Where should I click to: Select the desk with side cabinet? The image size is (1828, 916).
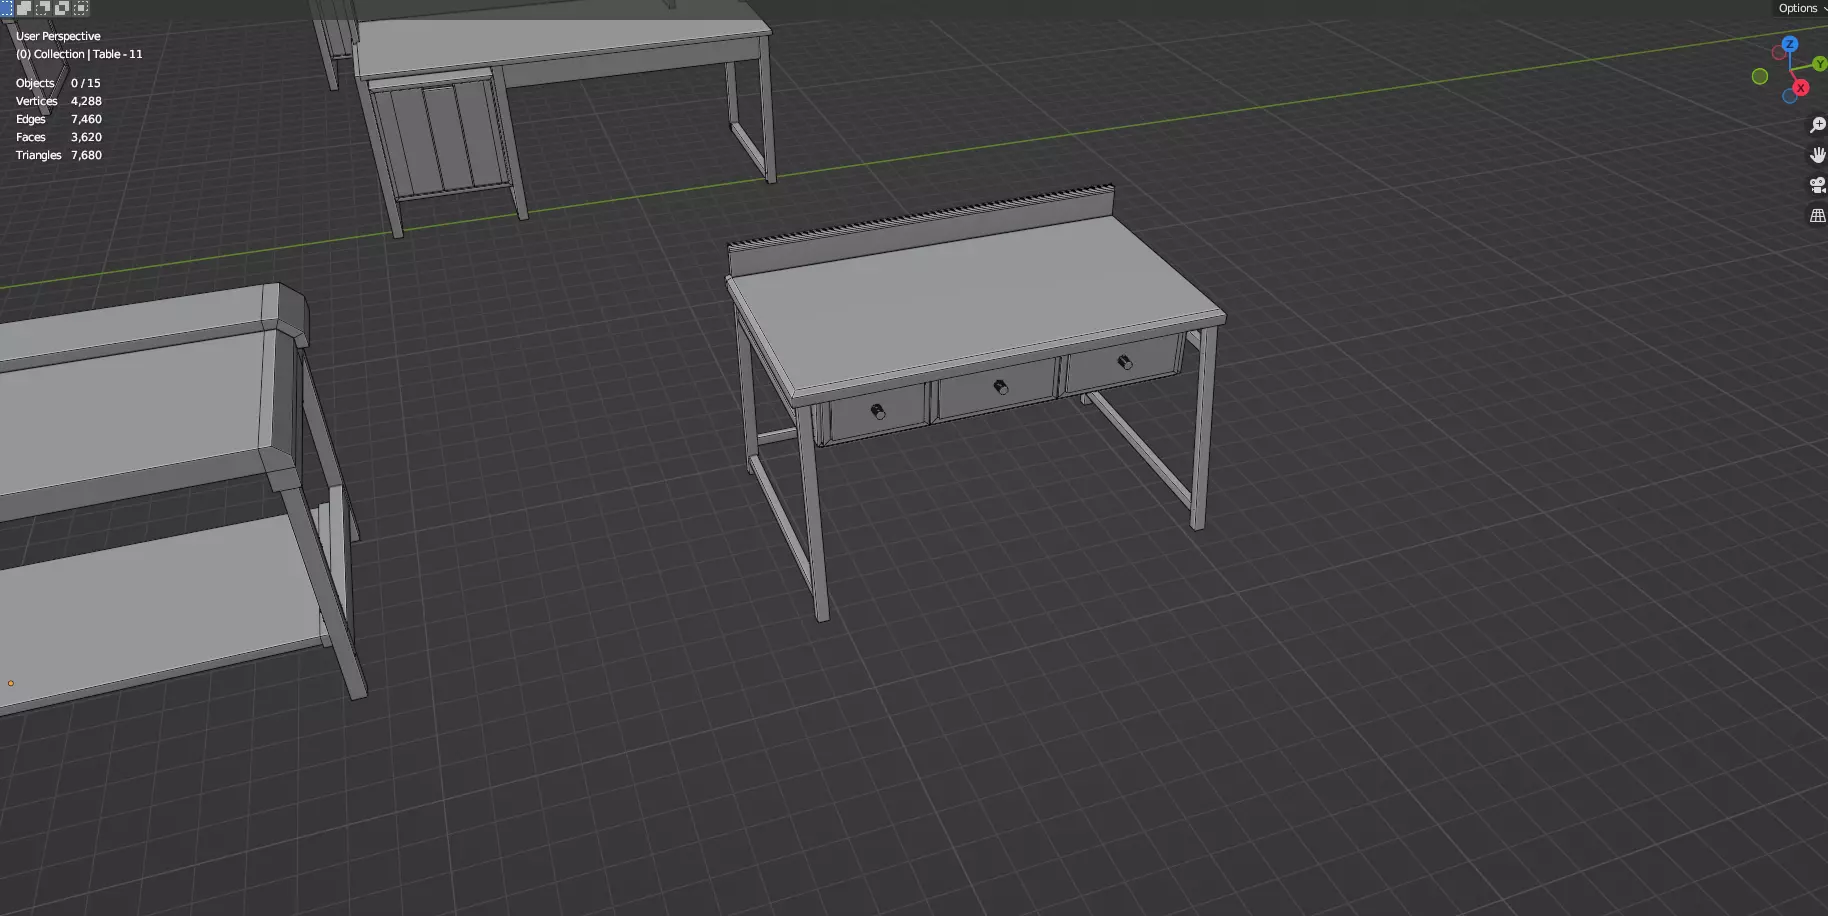560,50
